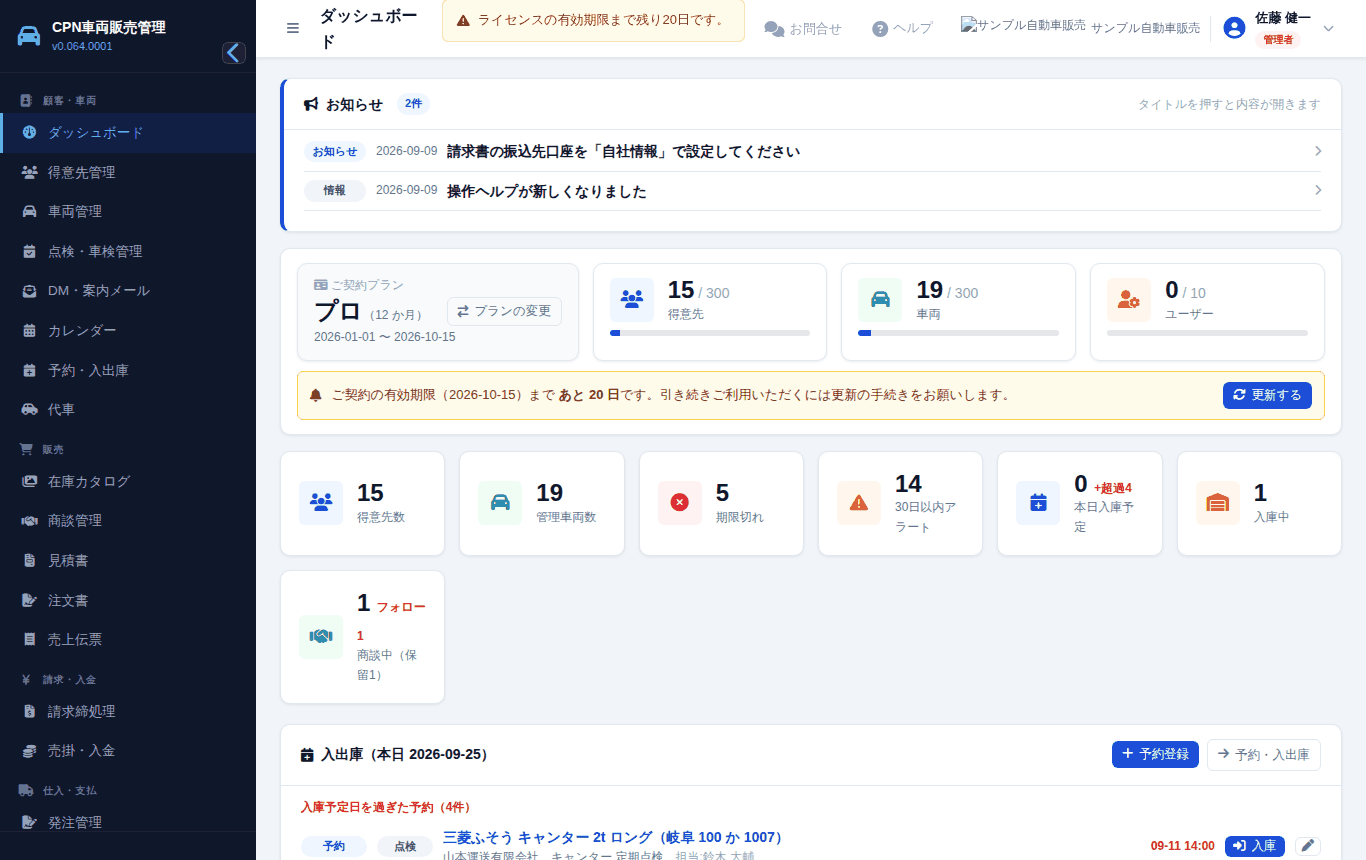
Task: Click the ユーザー usage progress bar
Action: [1207, 333]
